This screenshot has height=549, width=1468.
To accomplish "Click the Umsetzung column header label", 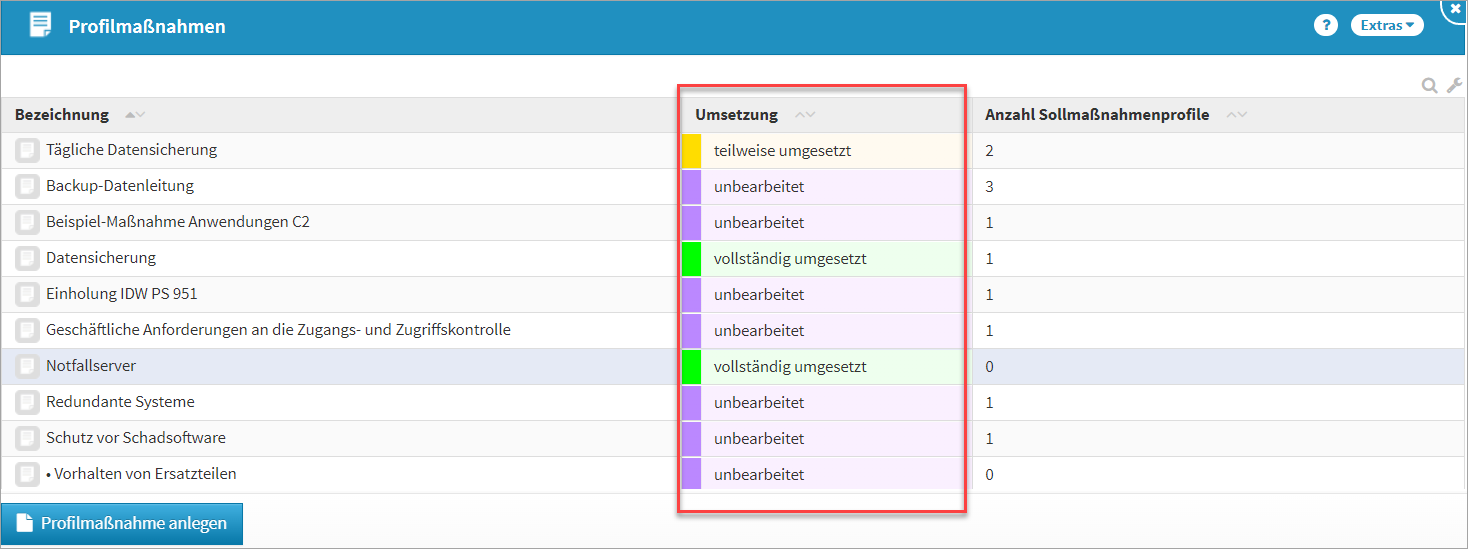I will pos(736,115).
